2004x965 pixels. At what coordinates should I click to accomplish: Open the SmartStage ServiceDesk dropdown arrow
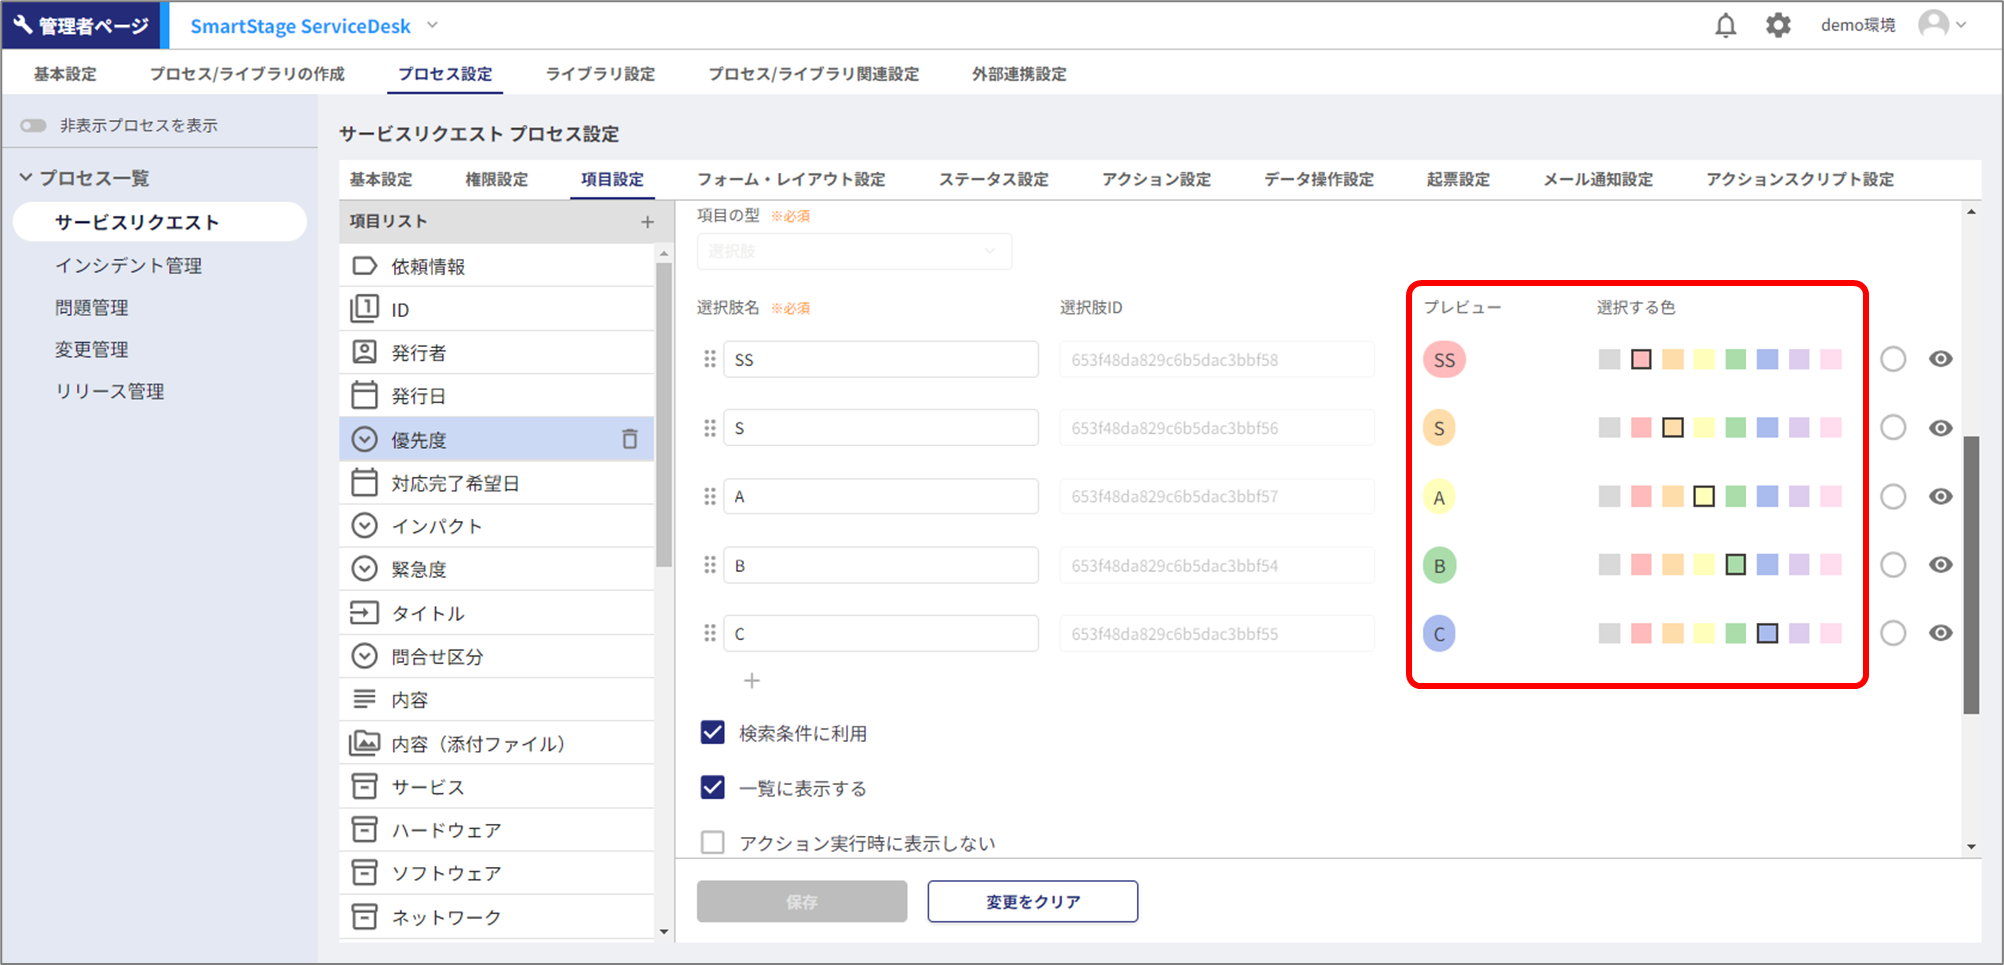[x=433, y=25]
